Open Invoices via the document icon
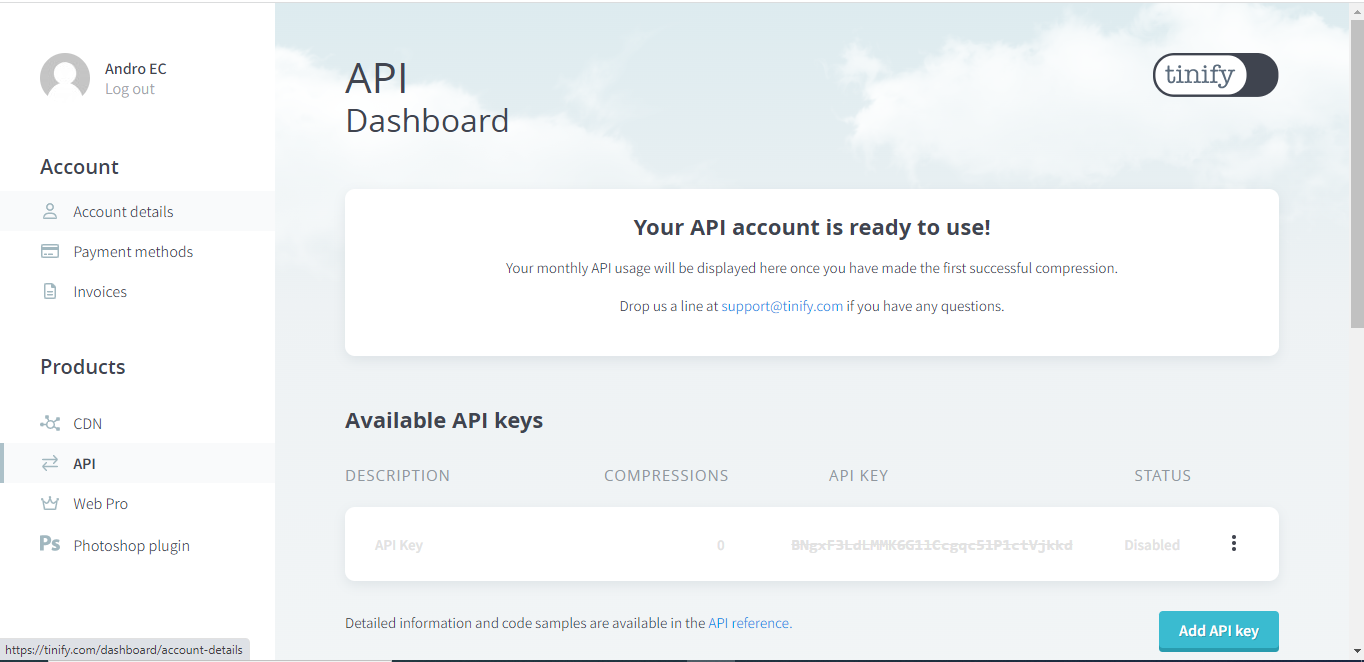Image resolution: width=1364 pixels, height=662 pixels. coord(49,291)
